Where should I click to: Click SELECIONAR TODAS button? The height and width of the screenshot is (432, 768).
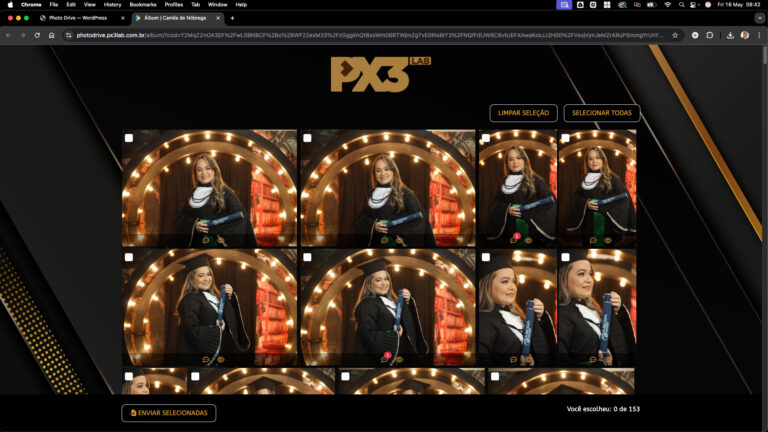click(x=602, y=113)
